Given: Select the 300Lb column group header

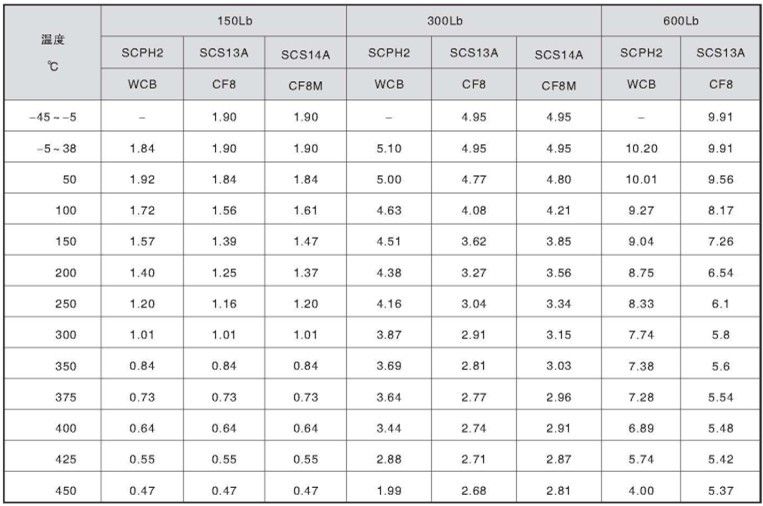Looking at the screenshot, I should pyautogui.click(x=473, y=20).
